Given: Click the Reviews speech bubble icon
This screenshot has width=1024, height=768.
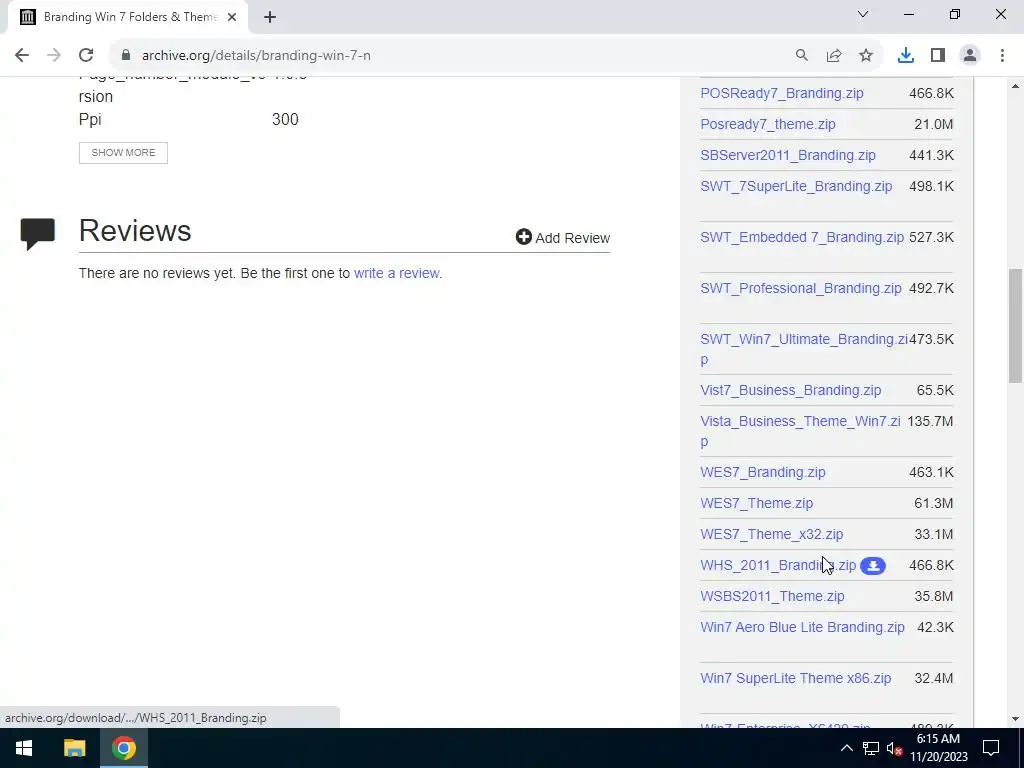Looking at the screenshot, I should click(x=37, y=234).
